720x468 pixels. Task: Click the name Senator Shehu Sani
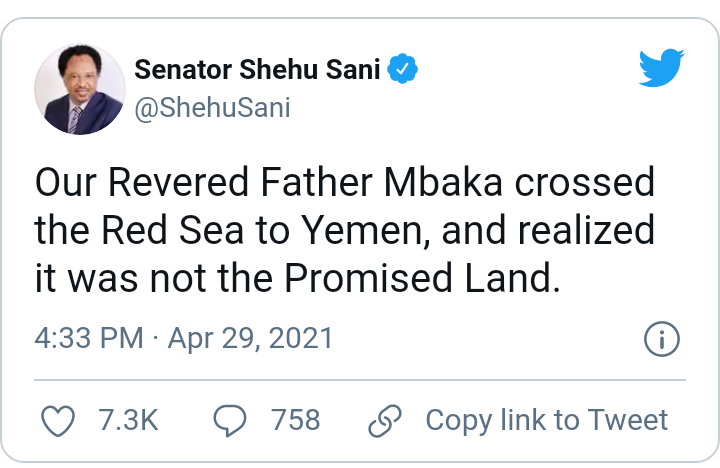click(x=258, y=70)
